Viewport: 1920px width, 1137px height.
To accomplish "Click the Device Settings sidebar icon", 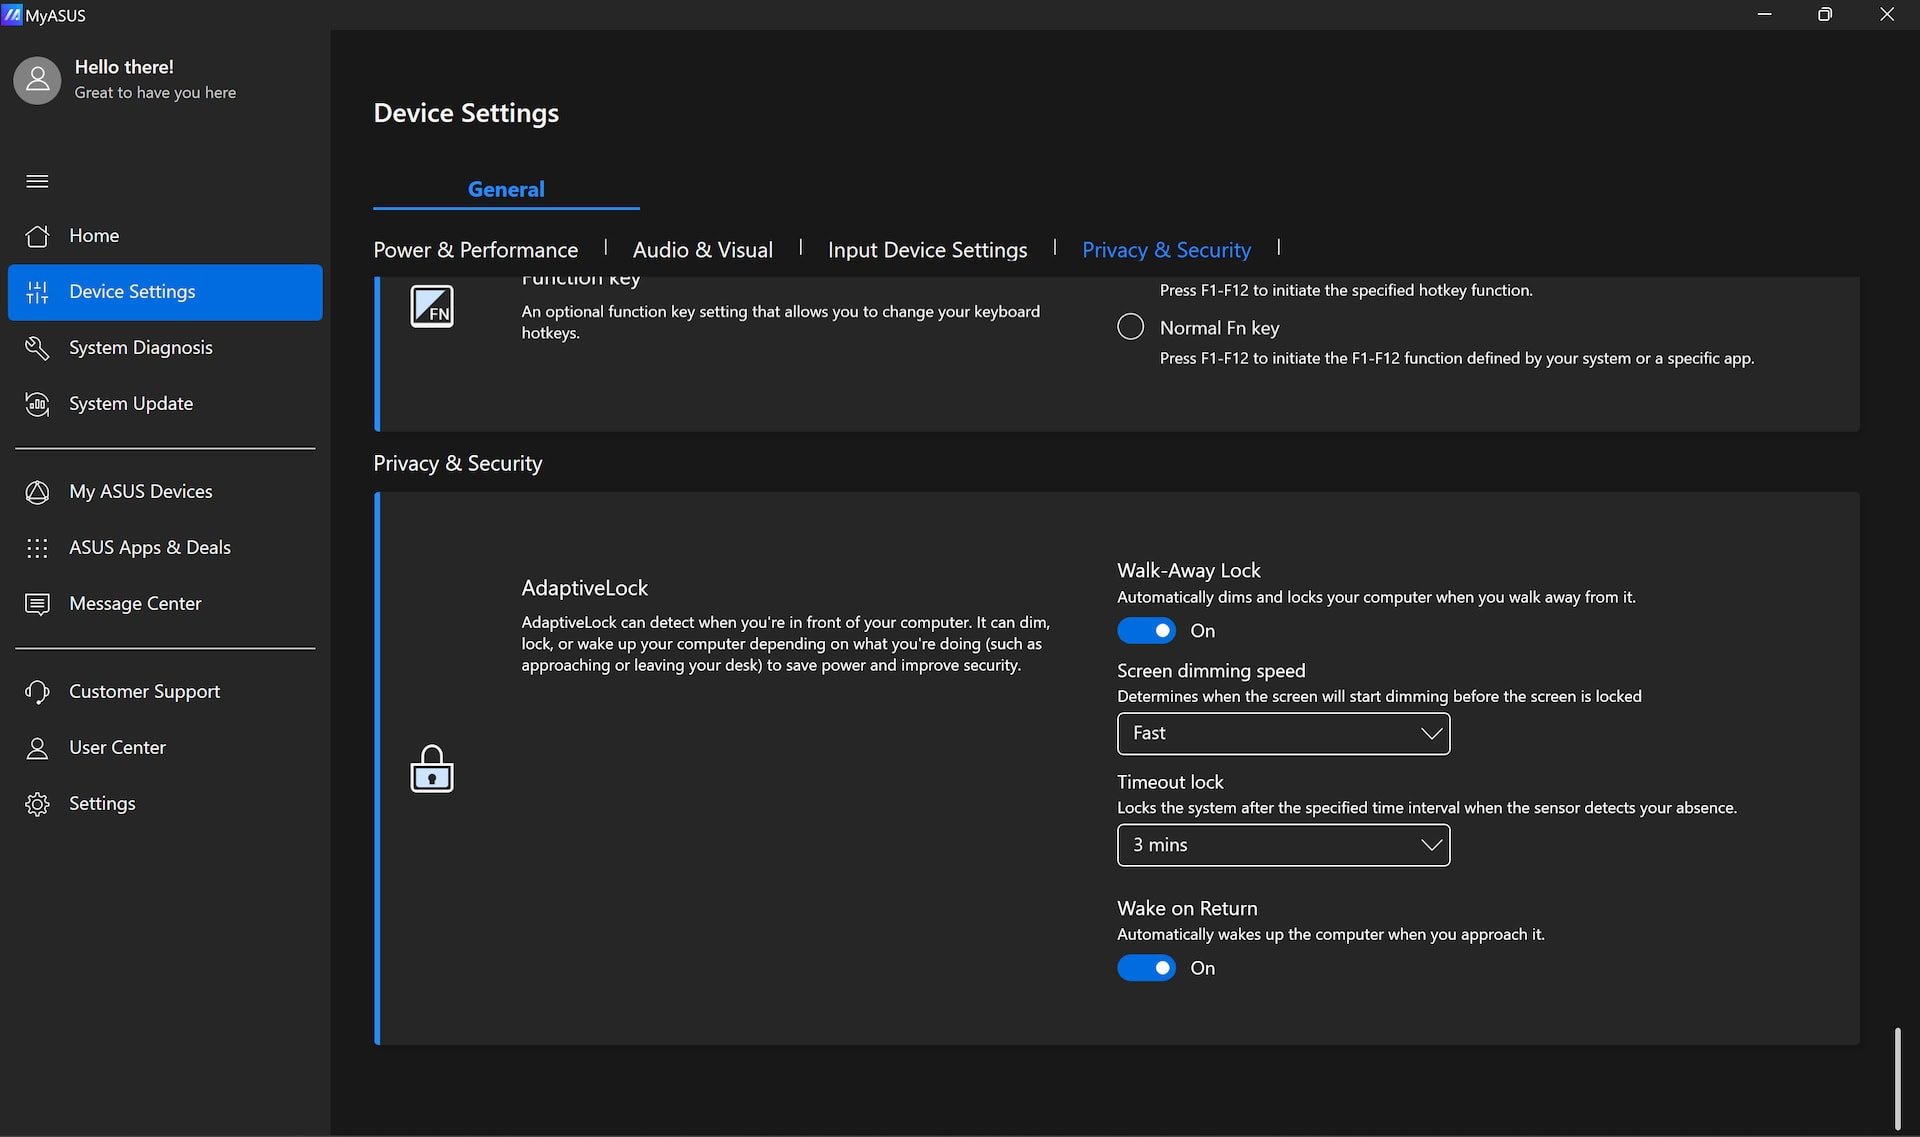I will (35, 291).
